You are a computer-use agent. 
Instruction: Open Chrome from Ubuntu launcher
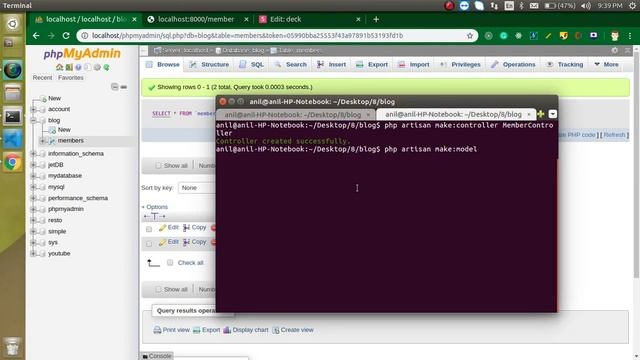click(12, 162)
